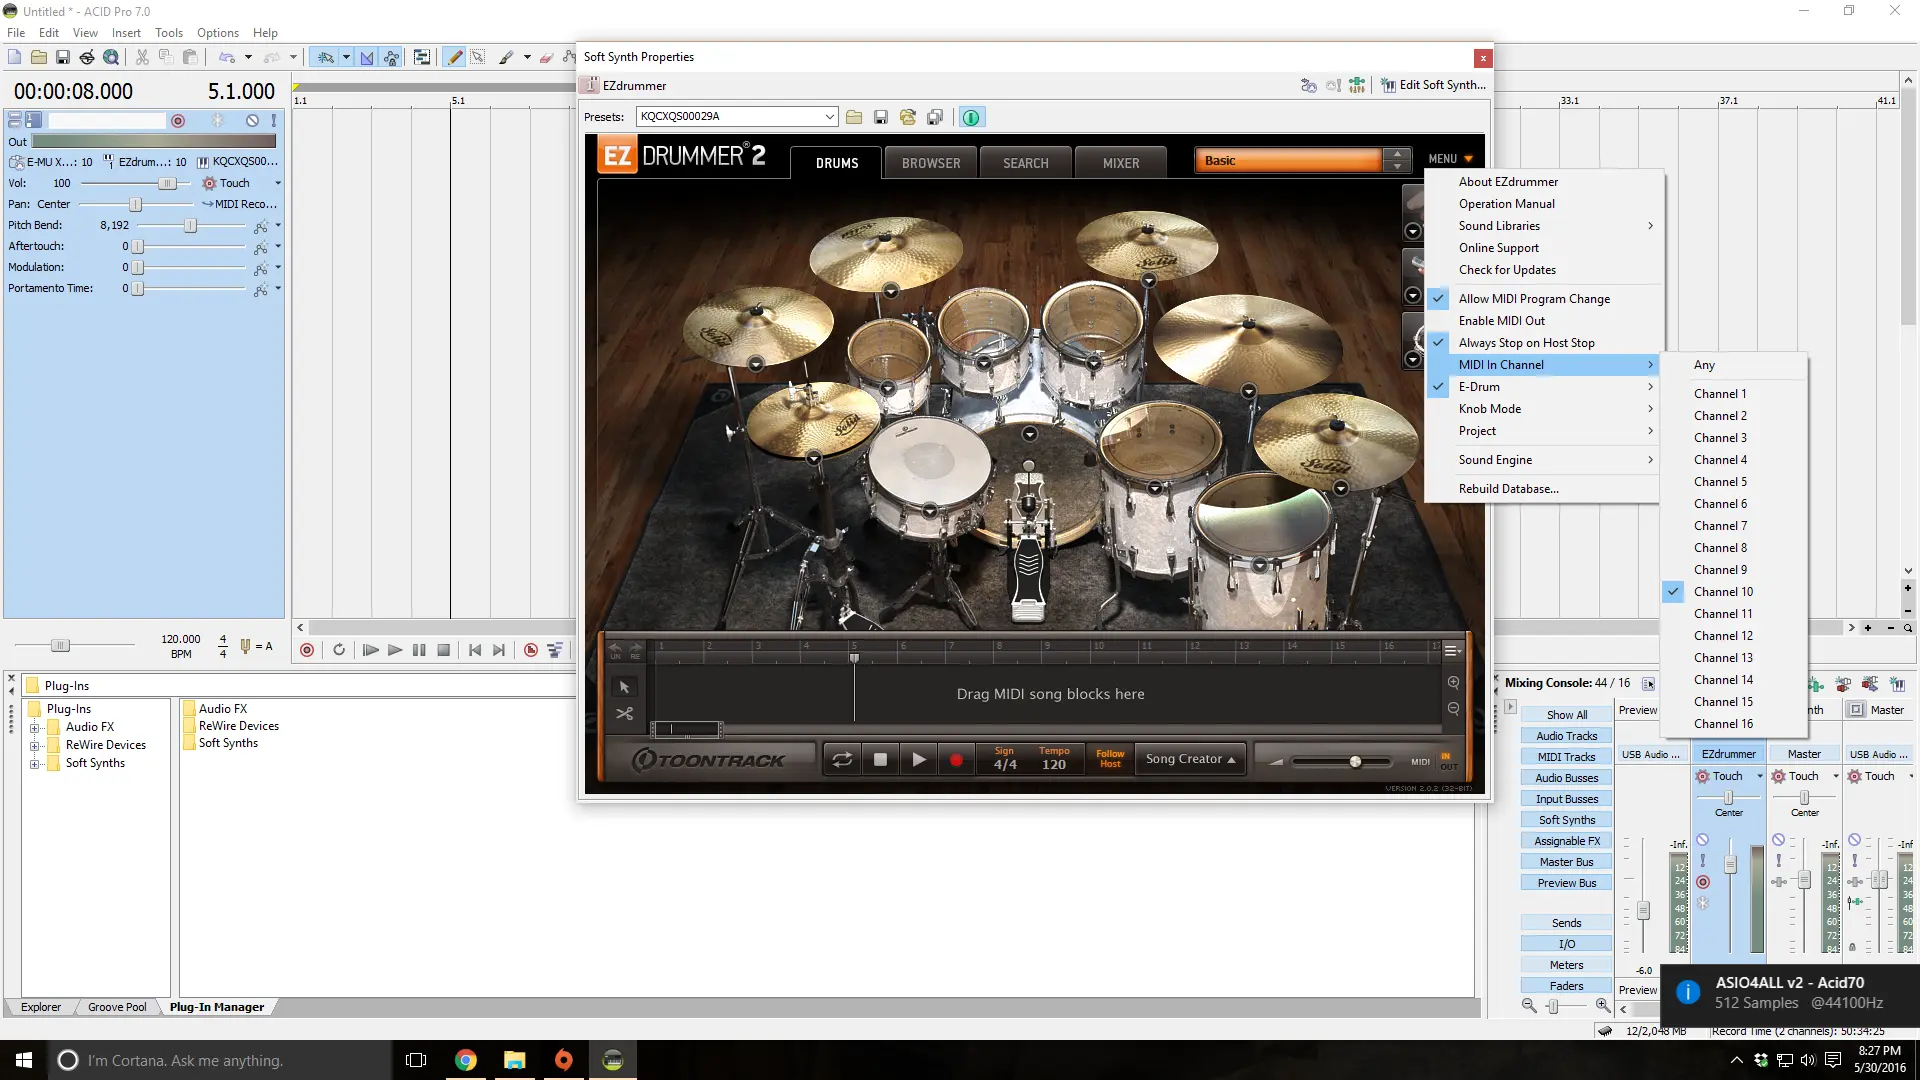The width and height of the screenshot is (1920, 1080).
Task: Click Soft Synths filter button in mixer
Action: click(1566, 820)
